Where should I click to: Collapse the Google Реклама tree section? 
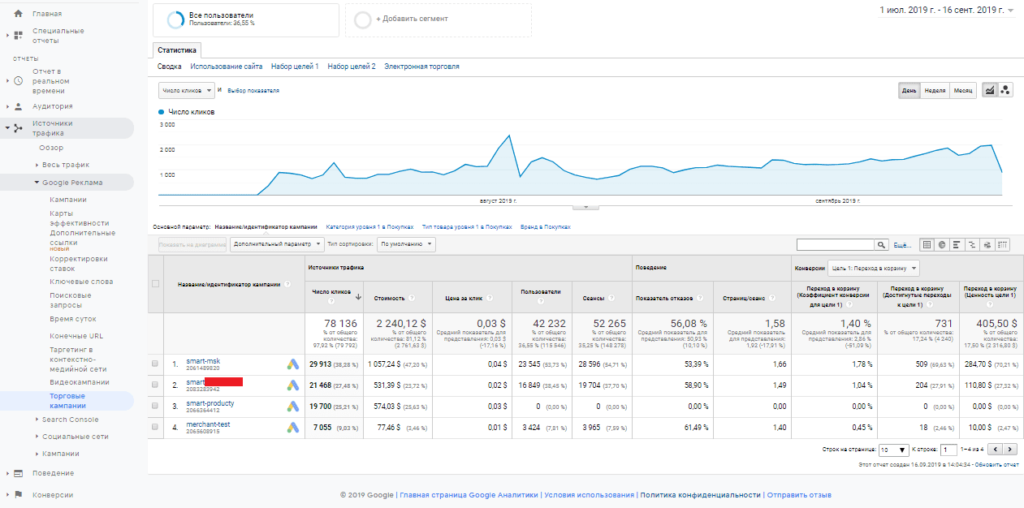[36, 183]
